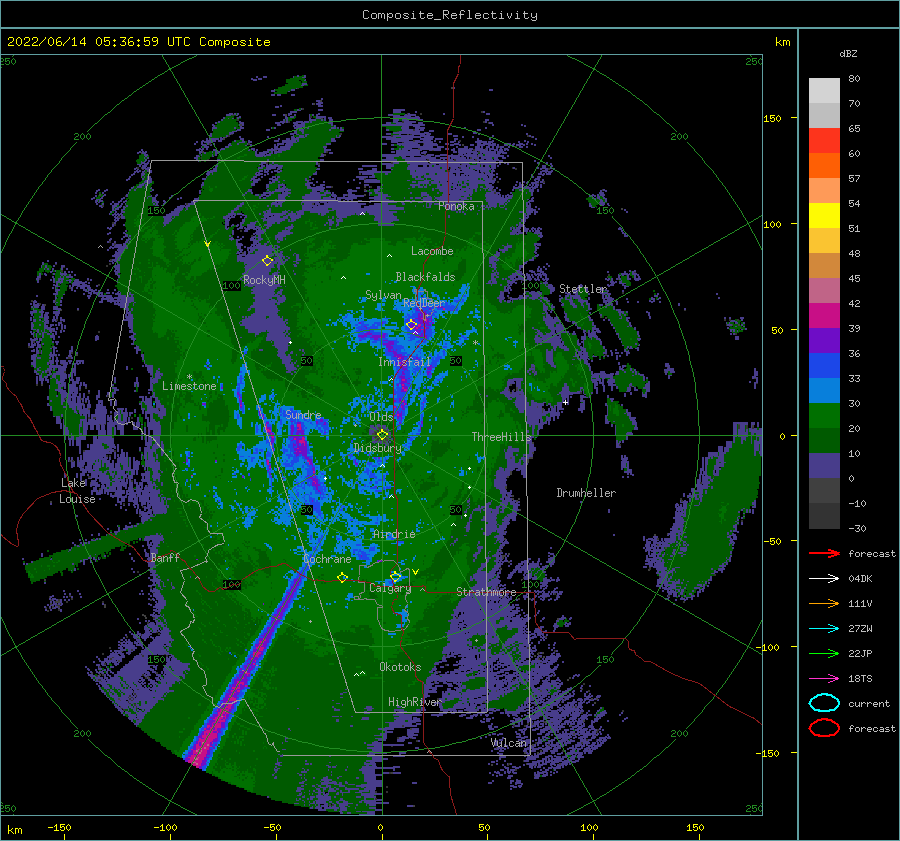Image resolution: width=900 pixels, height=841 pixels.
Task: Click the red forecast arrow legend icon
Action: [x=824, y=553]
